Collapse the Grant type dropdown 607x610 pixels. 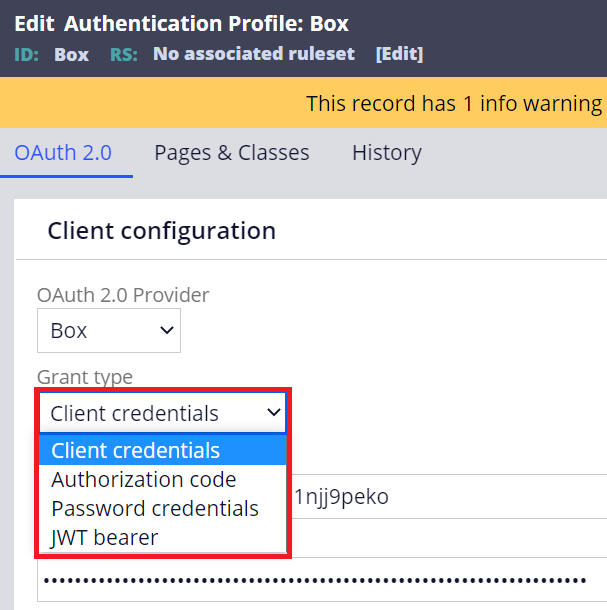click(x=163, y=413)
